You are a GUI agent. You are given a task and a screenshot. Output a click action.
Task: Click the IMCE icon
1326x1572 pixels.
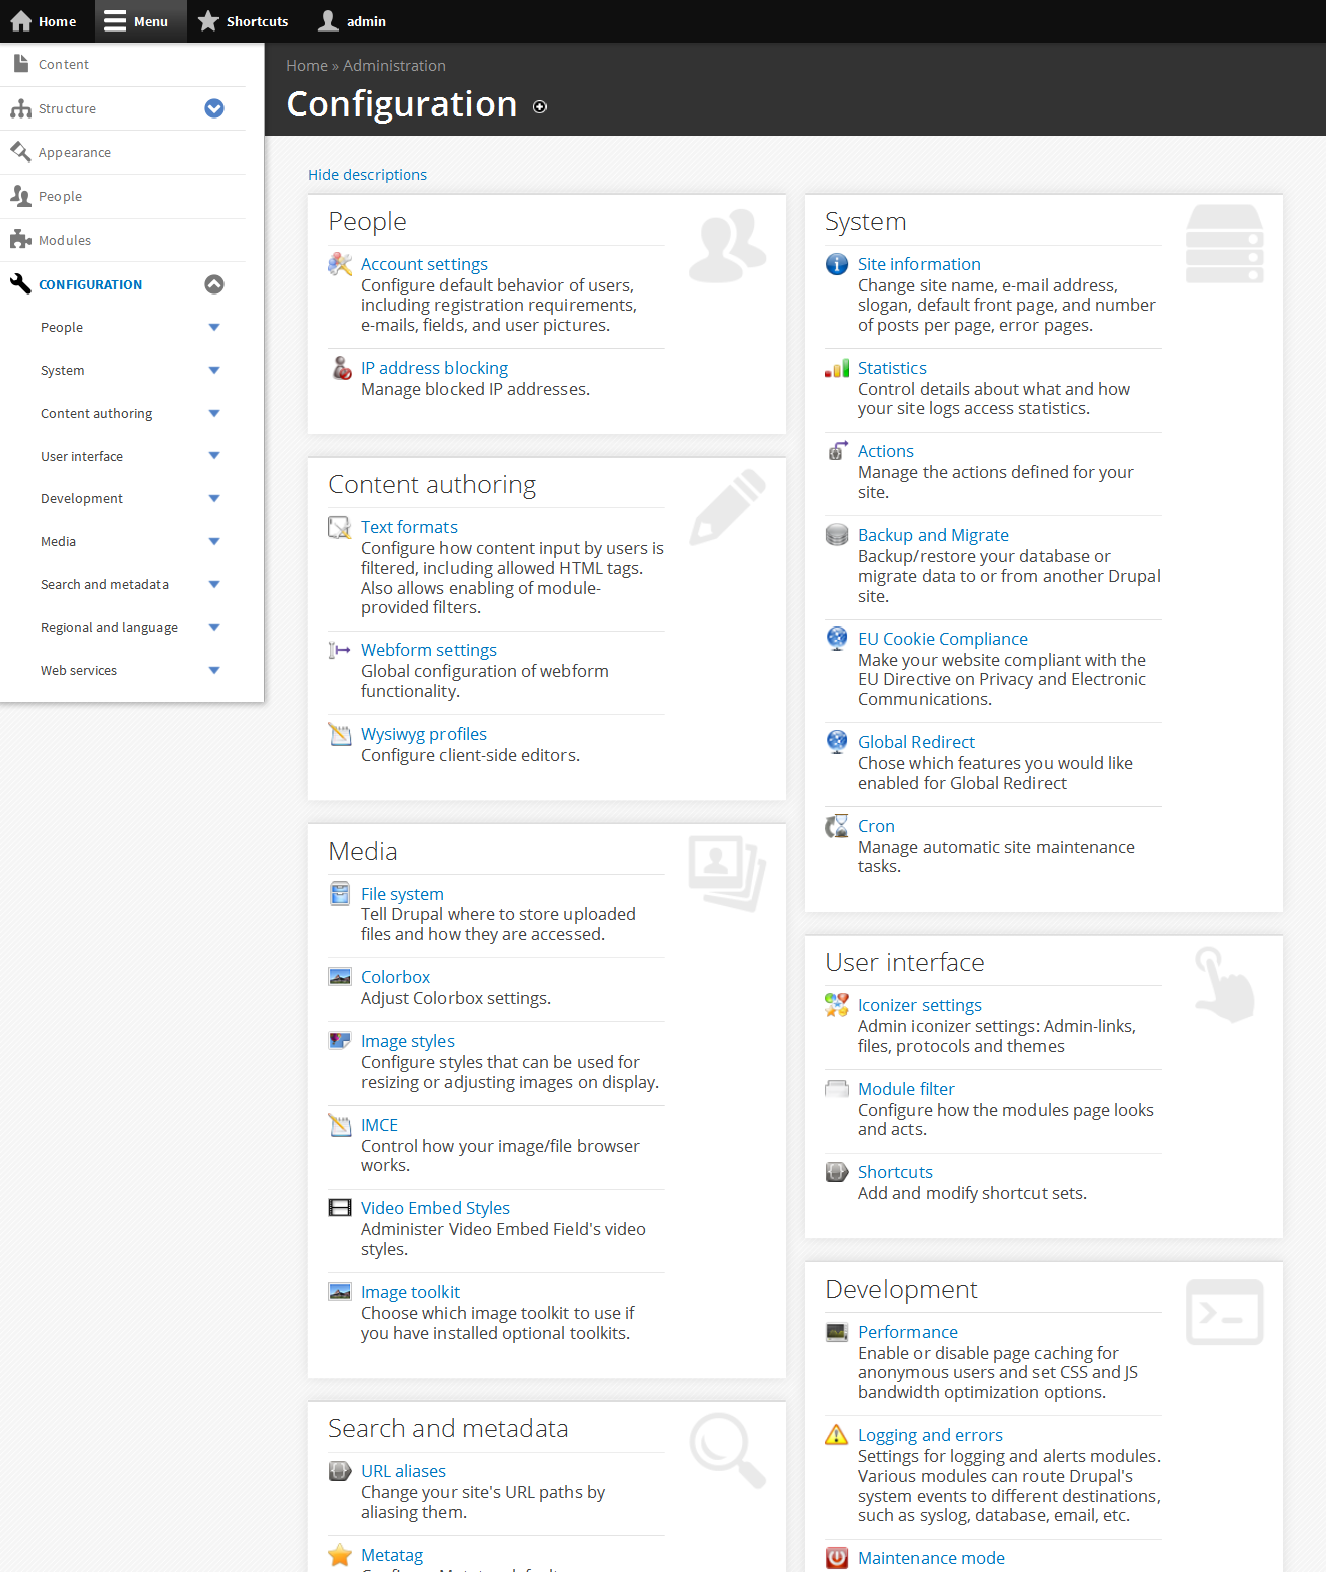tap(340, 1125)
